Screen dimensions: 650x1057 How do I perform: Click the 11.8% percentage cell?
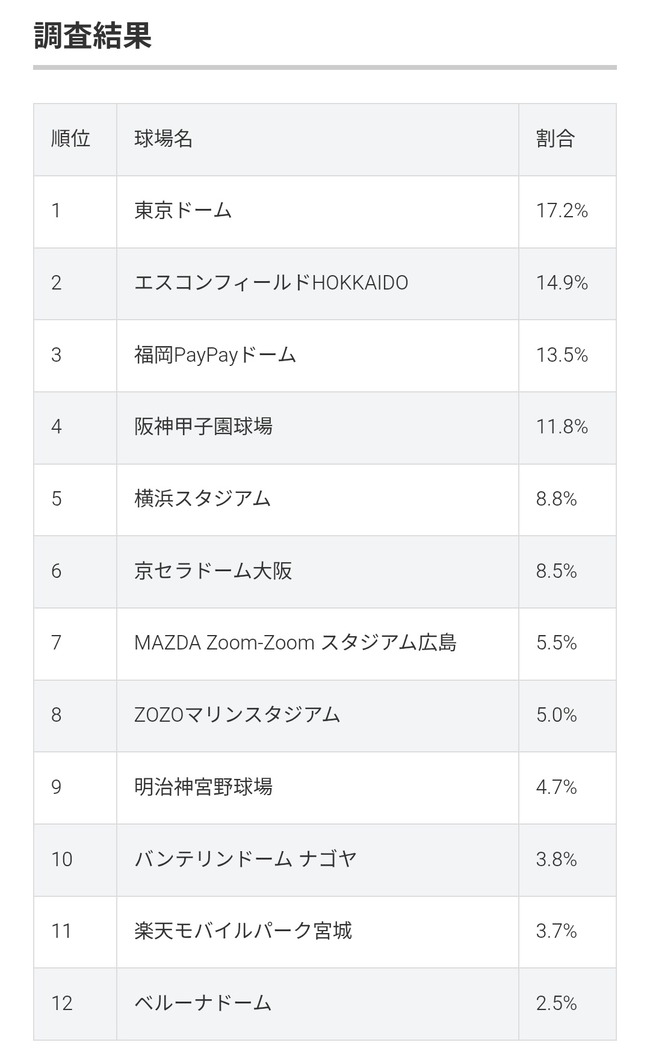click(561, 427)
